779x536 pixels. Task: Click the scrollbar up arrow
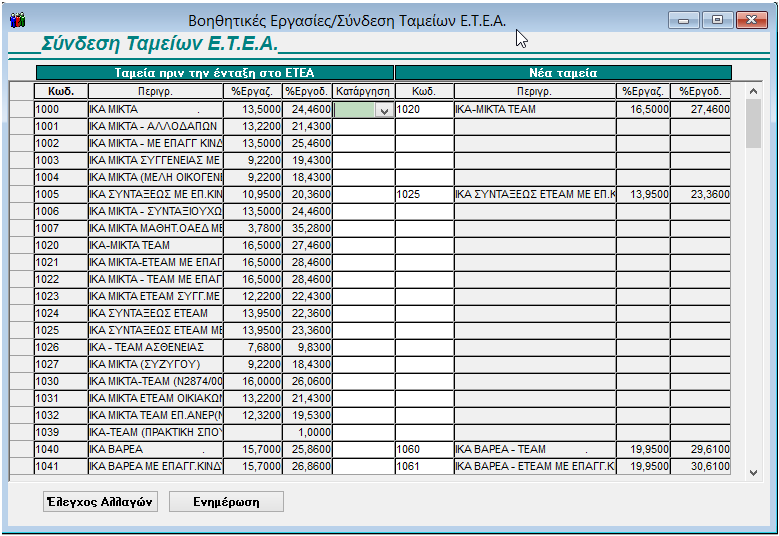753,91
